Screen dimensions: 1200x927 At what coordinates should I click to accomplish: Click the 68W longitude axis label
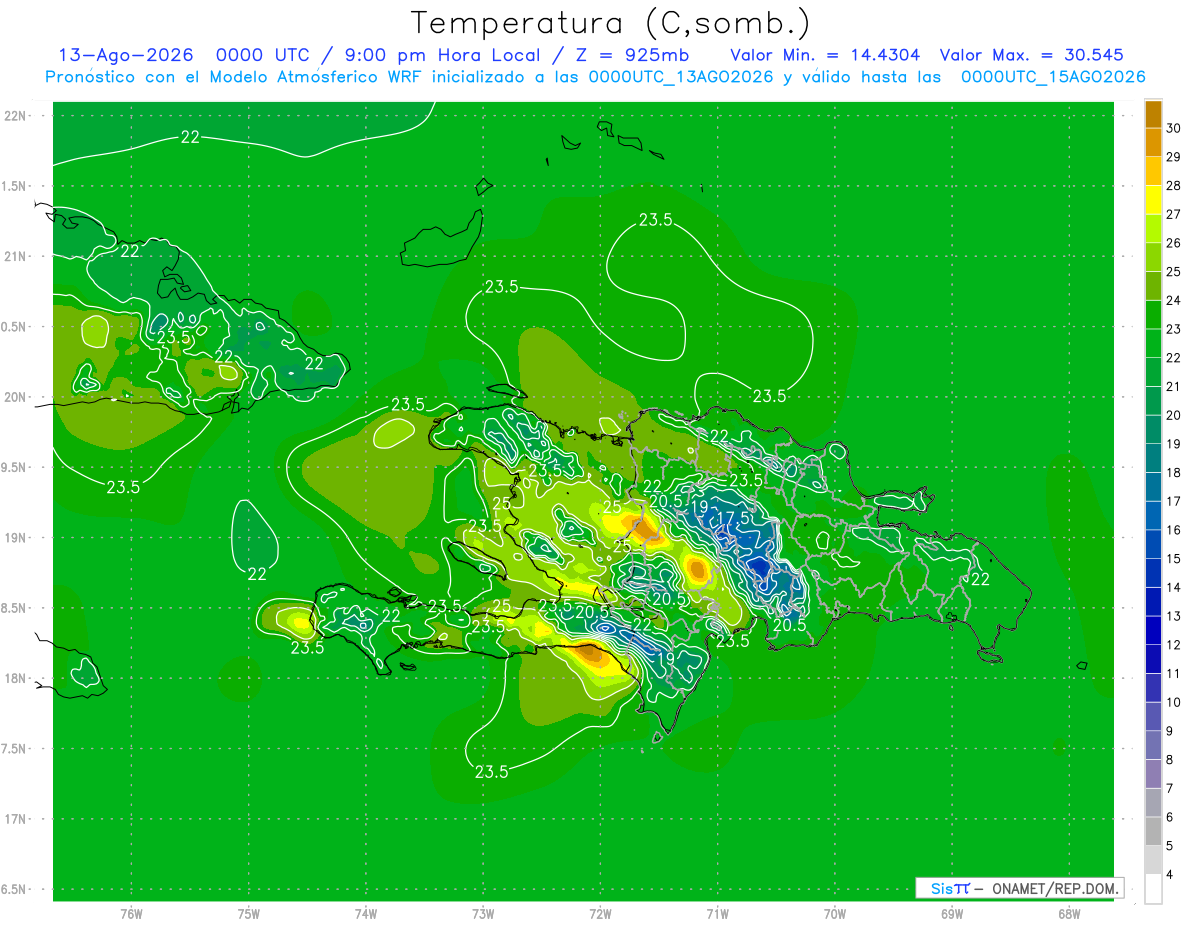(x=1069, y=912)
